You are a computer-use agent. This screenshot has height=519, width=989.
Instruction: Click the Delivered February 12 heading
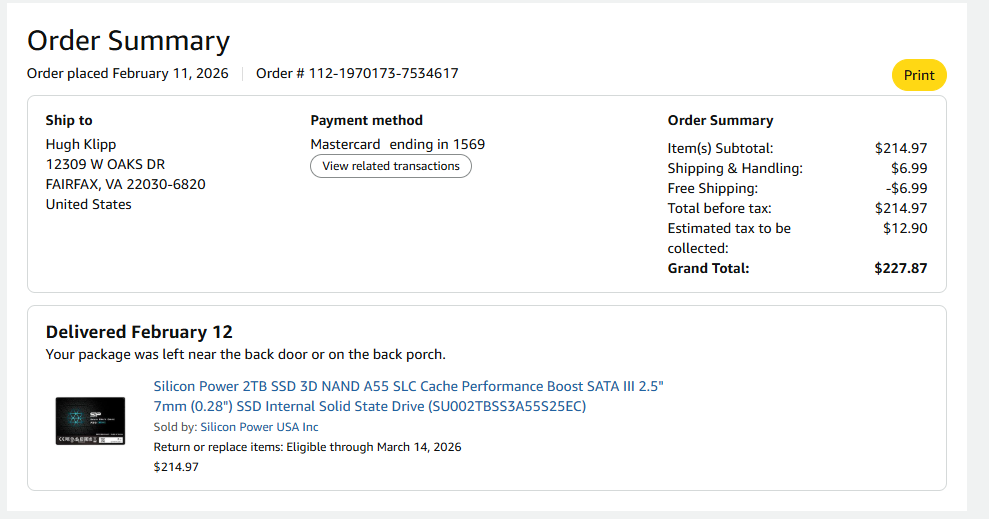tap(139, 332)
